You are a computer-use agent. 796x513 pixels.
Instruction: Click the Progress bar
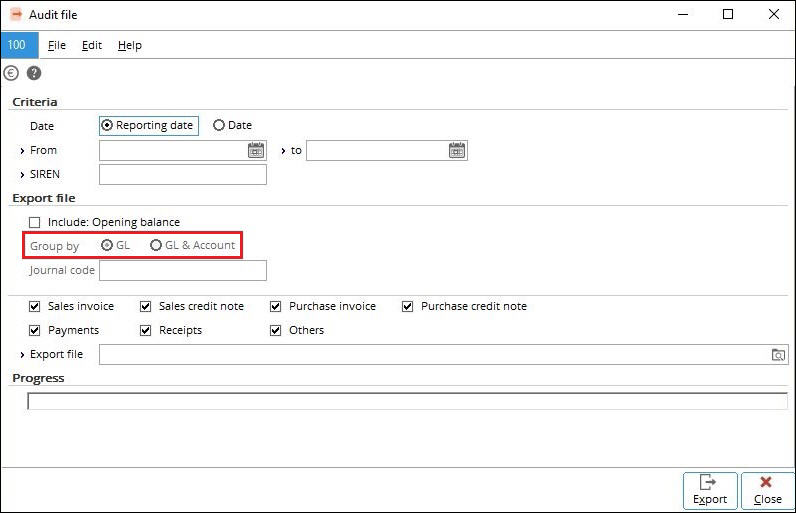pyautogui.click(x=407, y=401)
